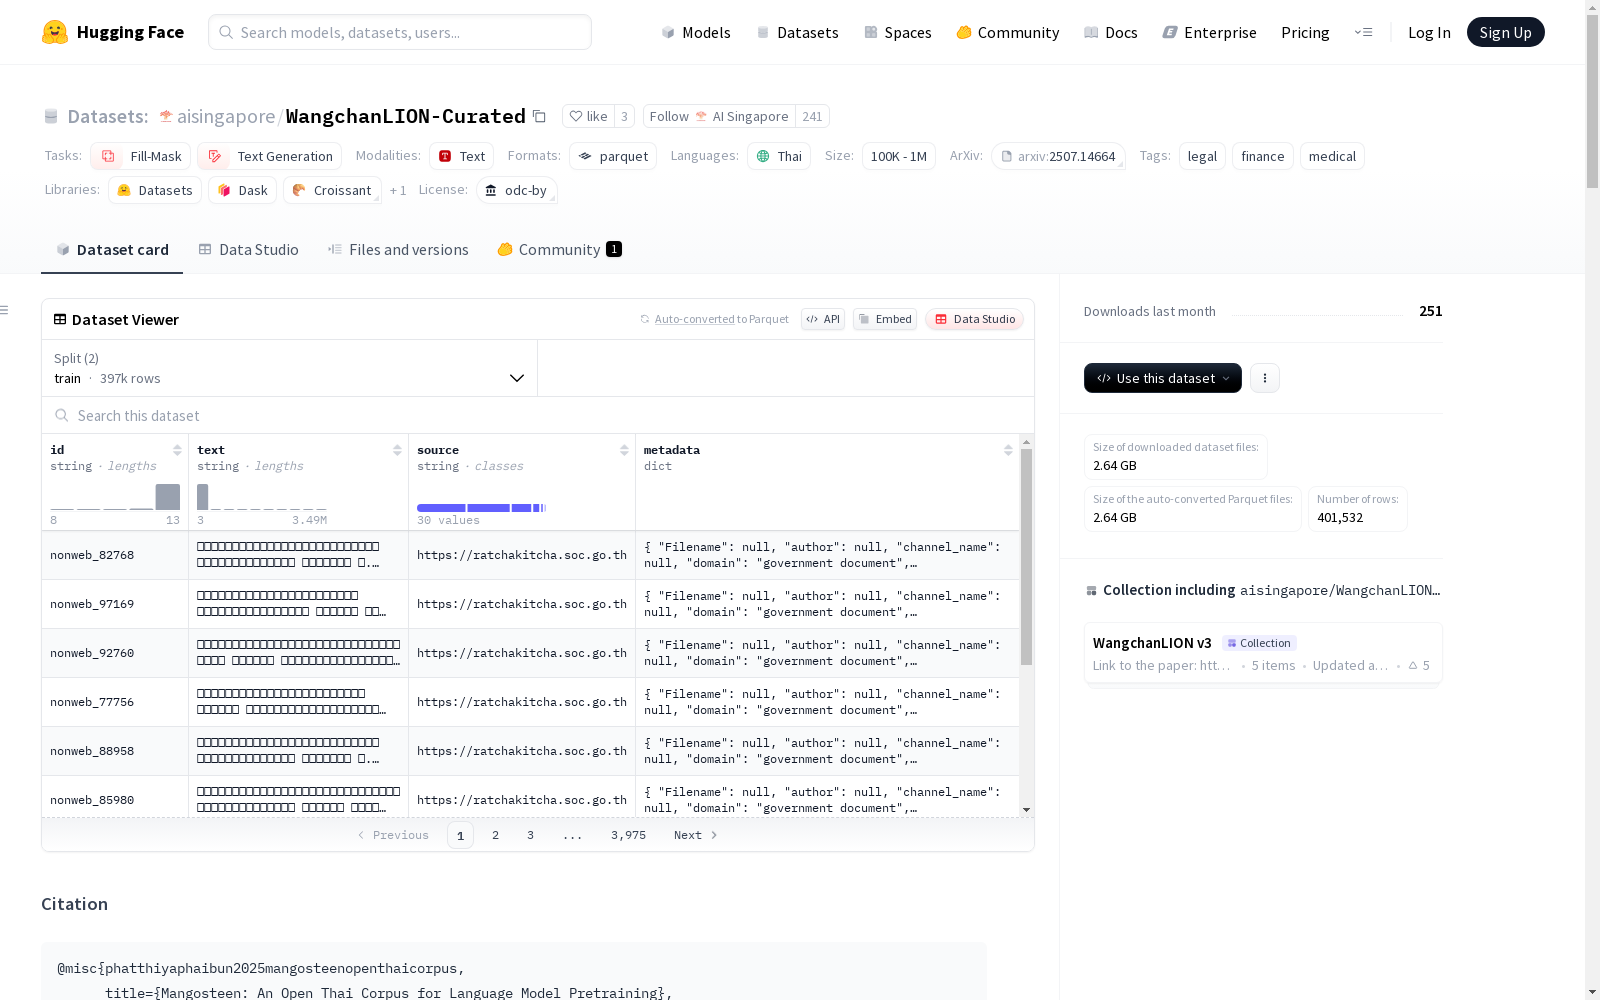
Task: Copy dataset name with copy icon
Action: (x=539, y=116)
